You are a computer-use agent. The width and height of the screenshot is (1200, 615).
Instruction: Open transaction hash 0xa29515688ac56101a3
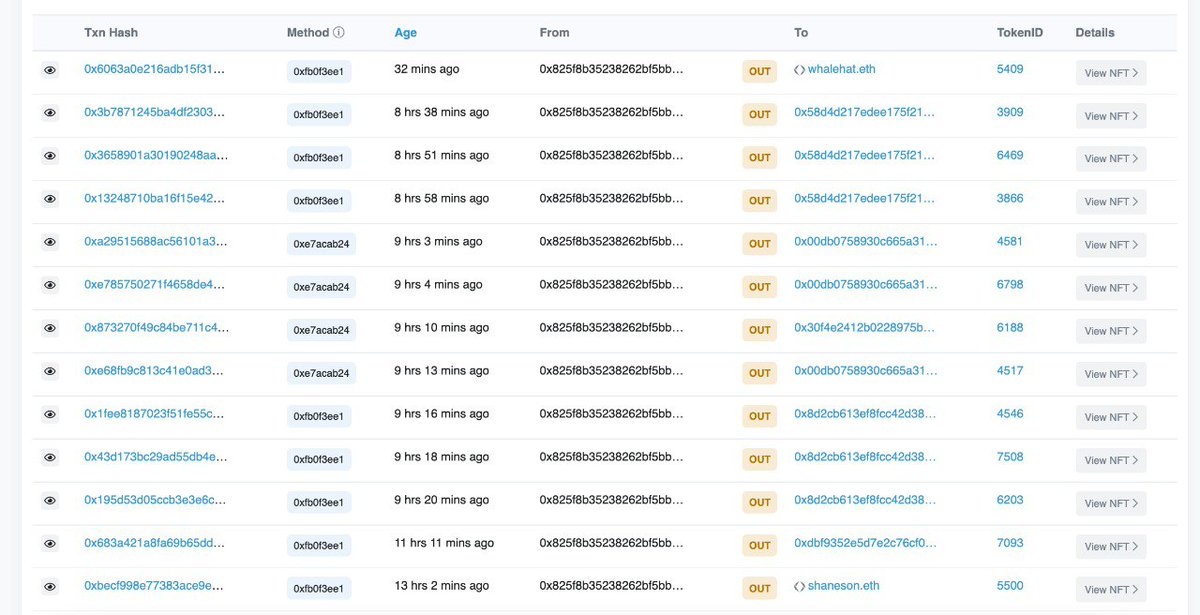pos(156,242)
